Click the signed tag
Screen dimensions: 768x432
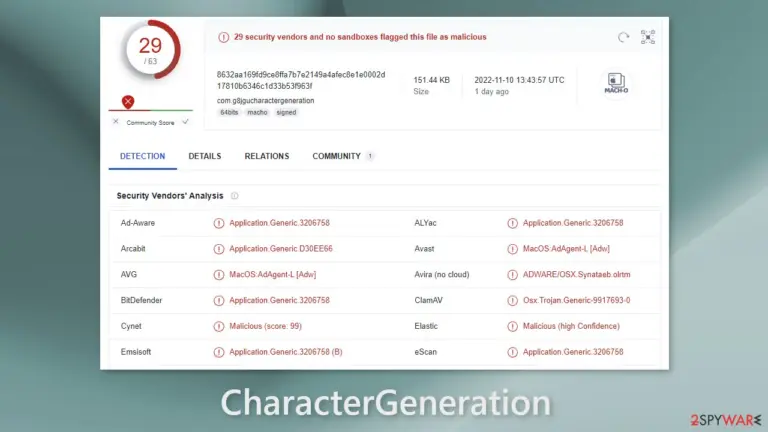286,112
